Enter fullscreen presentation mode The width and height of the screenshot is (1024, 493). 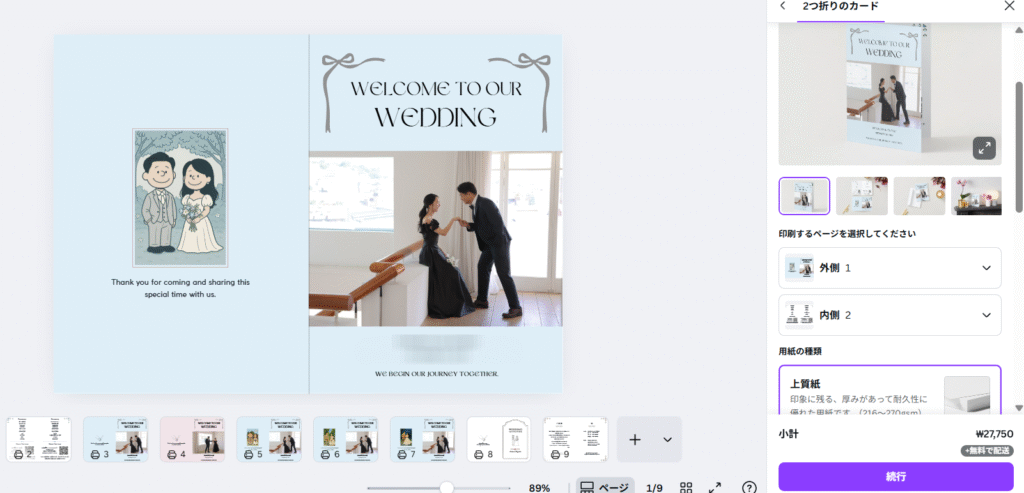click(x=715, y=488)
